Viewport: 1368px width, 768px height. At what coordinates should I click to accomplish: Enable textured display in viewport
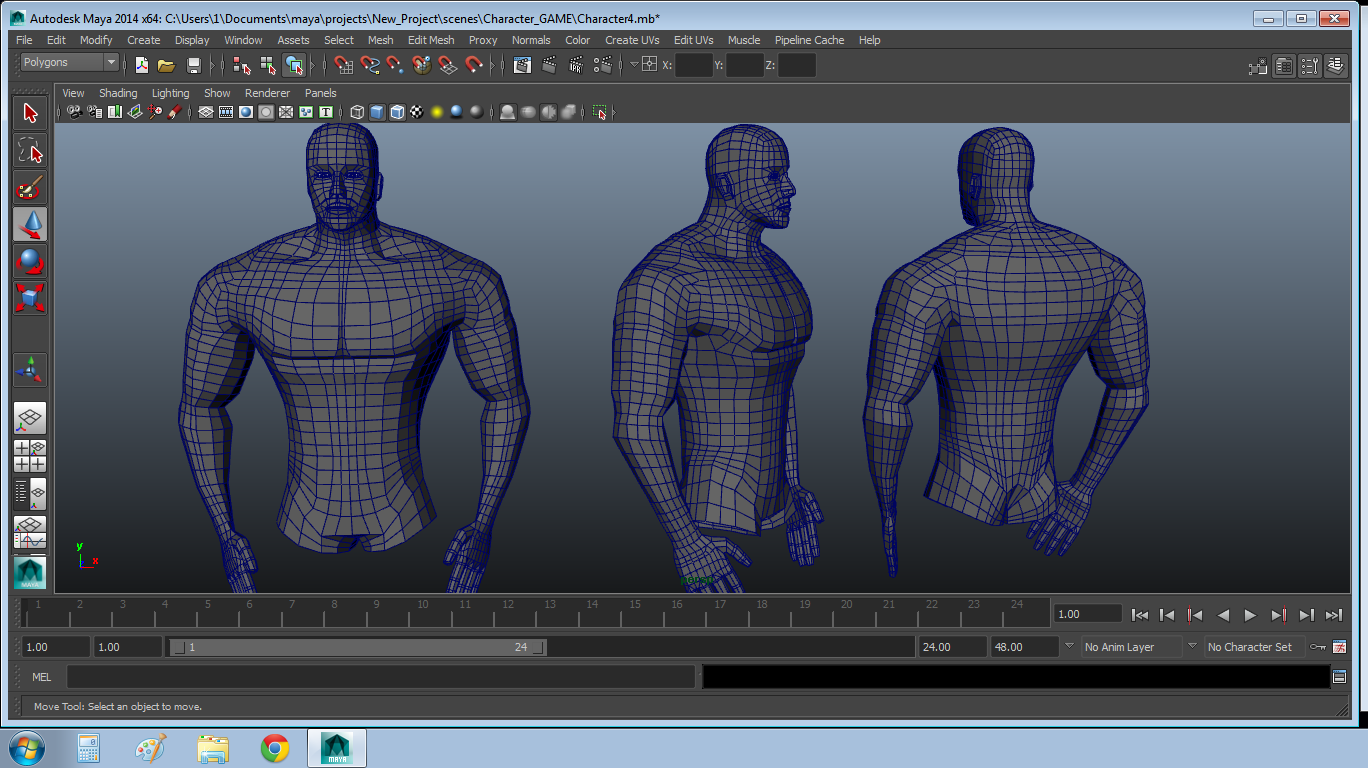[x=417, y=112]
